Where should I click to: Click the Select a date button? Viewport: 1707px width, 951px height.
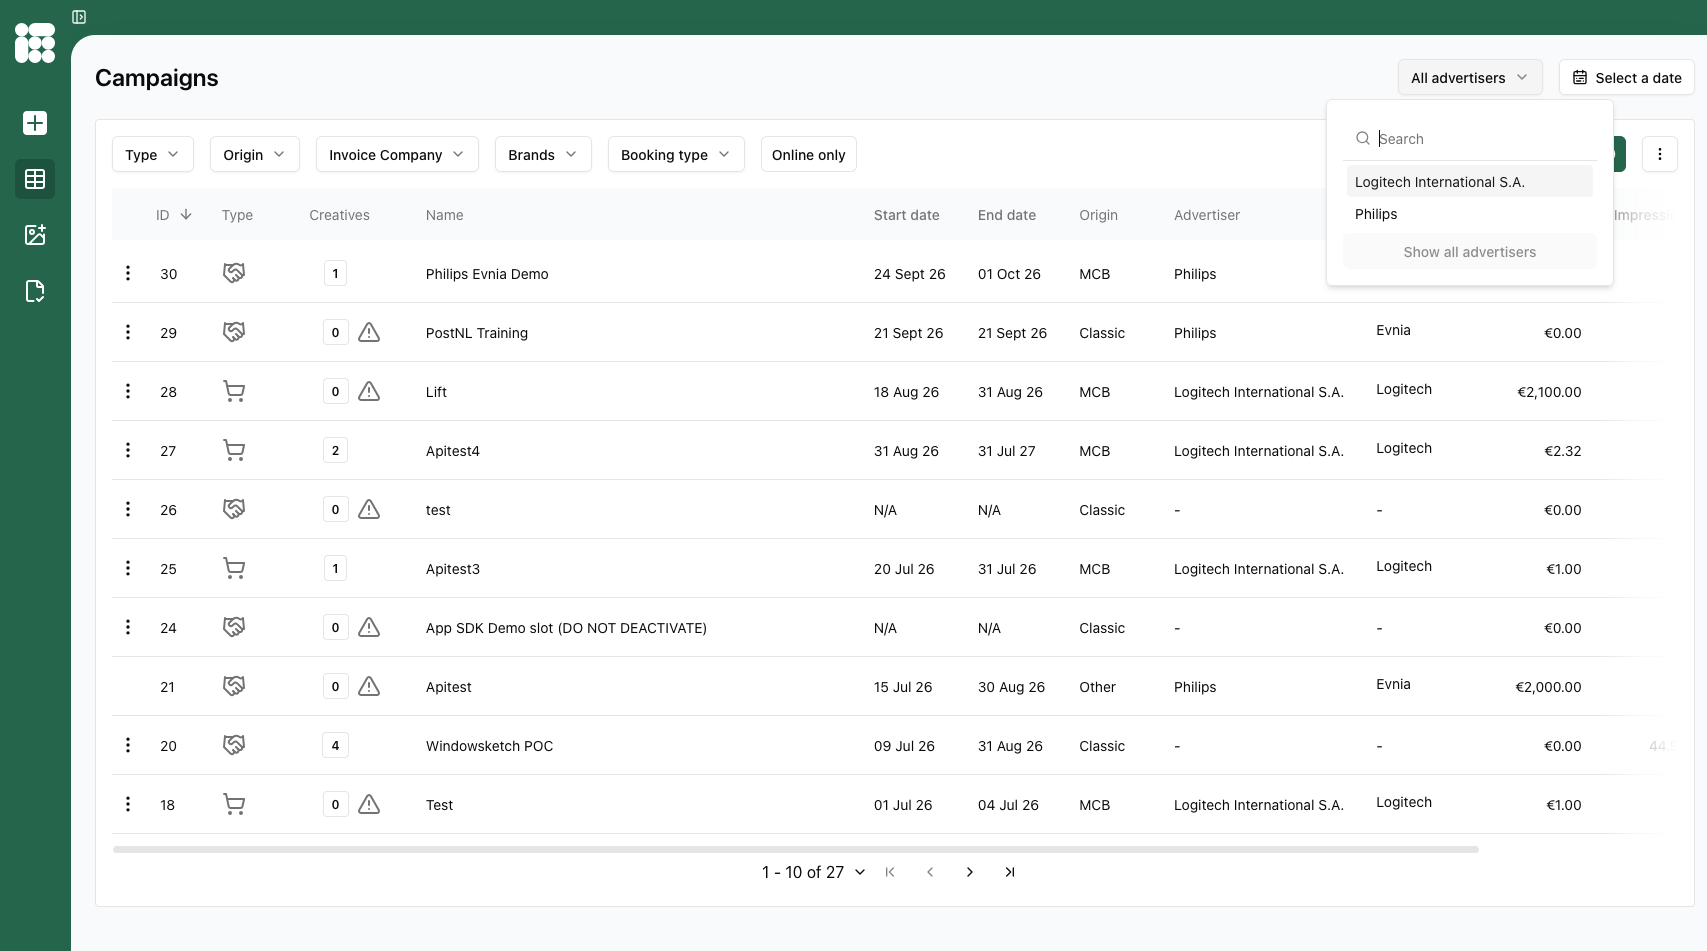click(x=1626, y=78)
